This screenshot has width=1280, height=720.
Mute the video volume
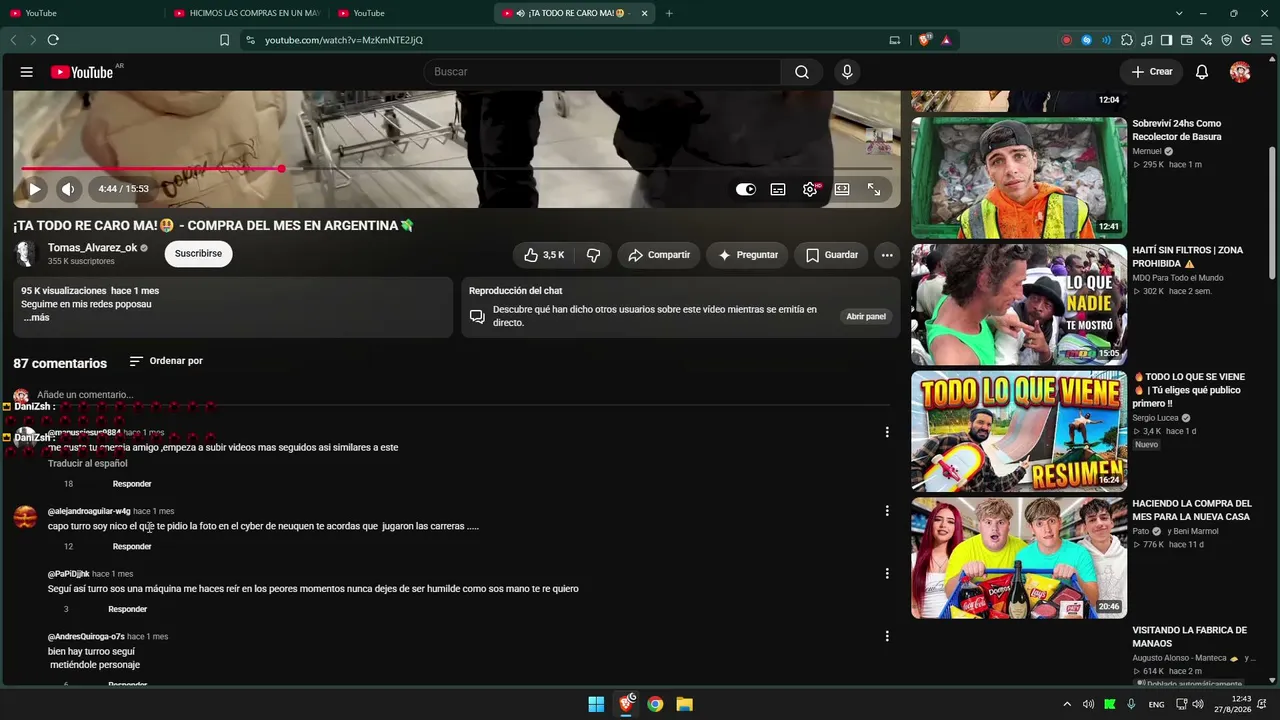pos(68,189)
